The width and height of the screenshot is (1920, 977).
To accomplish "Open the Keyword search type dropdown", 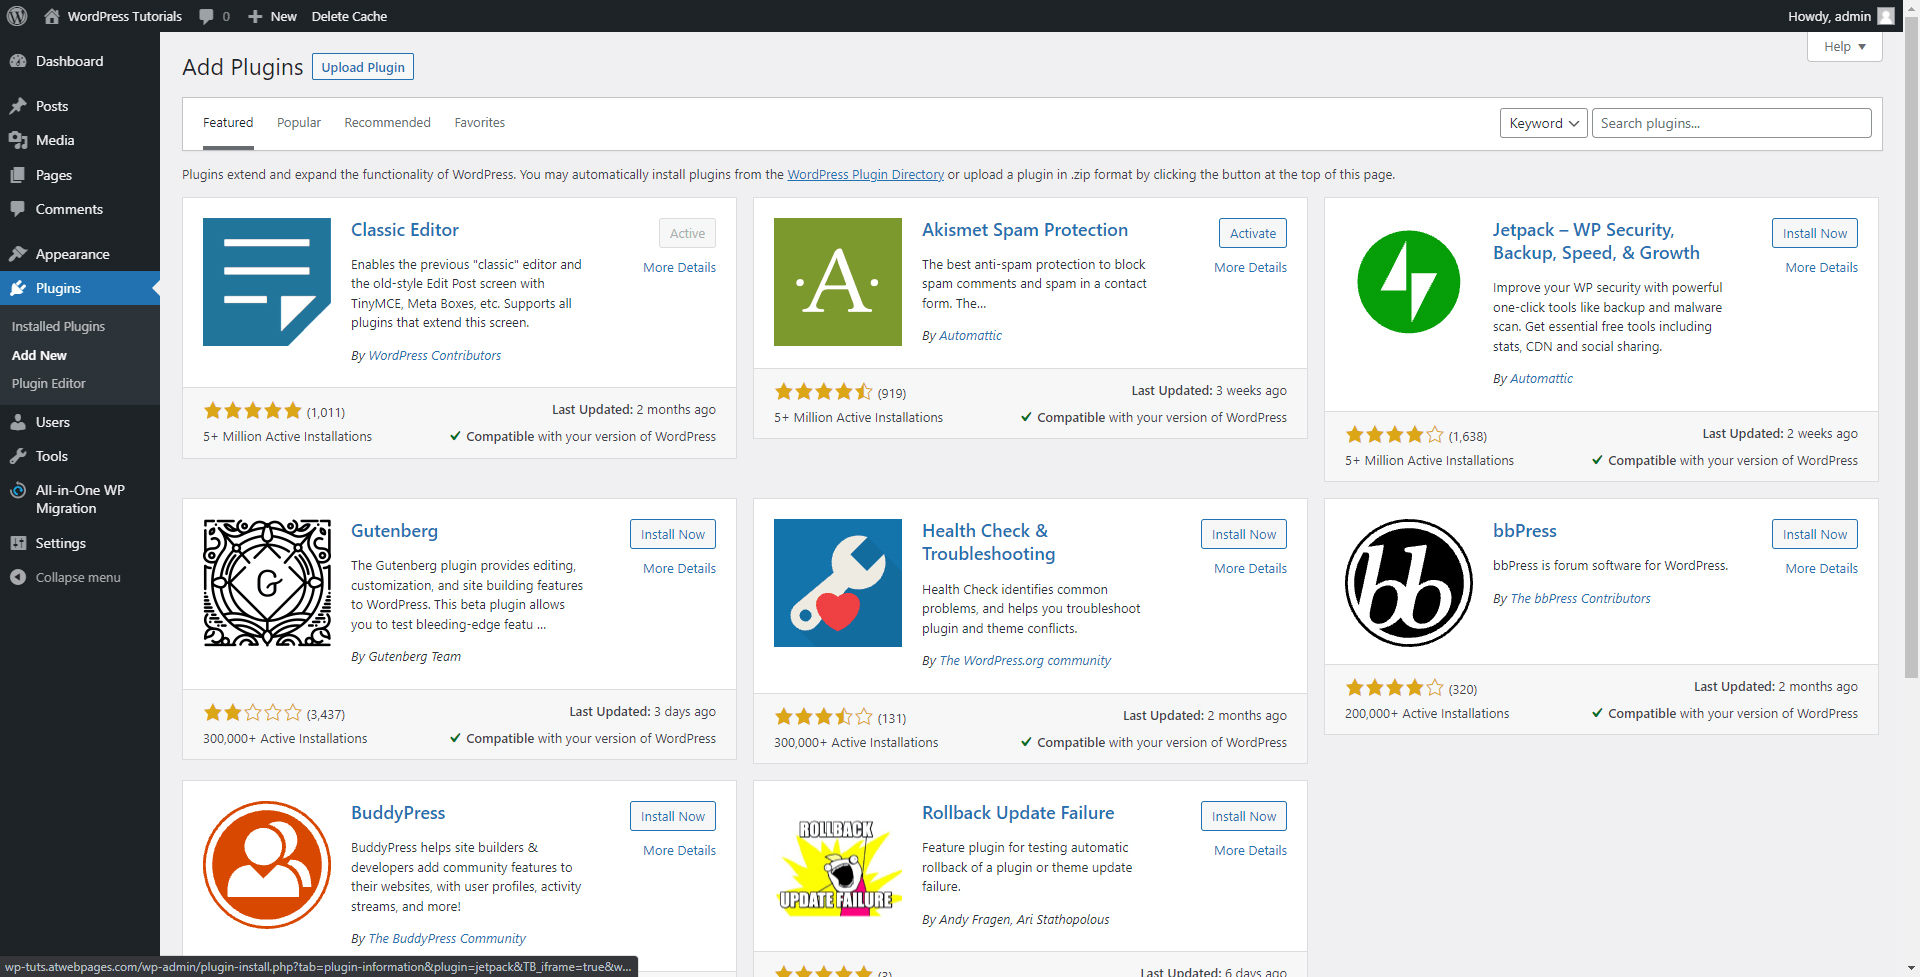I will click(1543, 123).
